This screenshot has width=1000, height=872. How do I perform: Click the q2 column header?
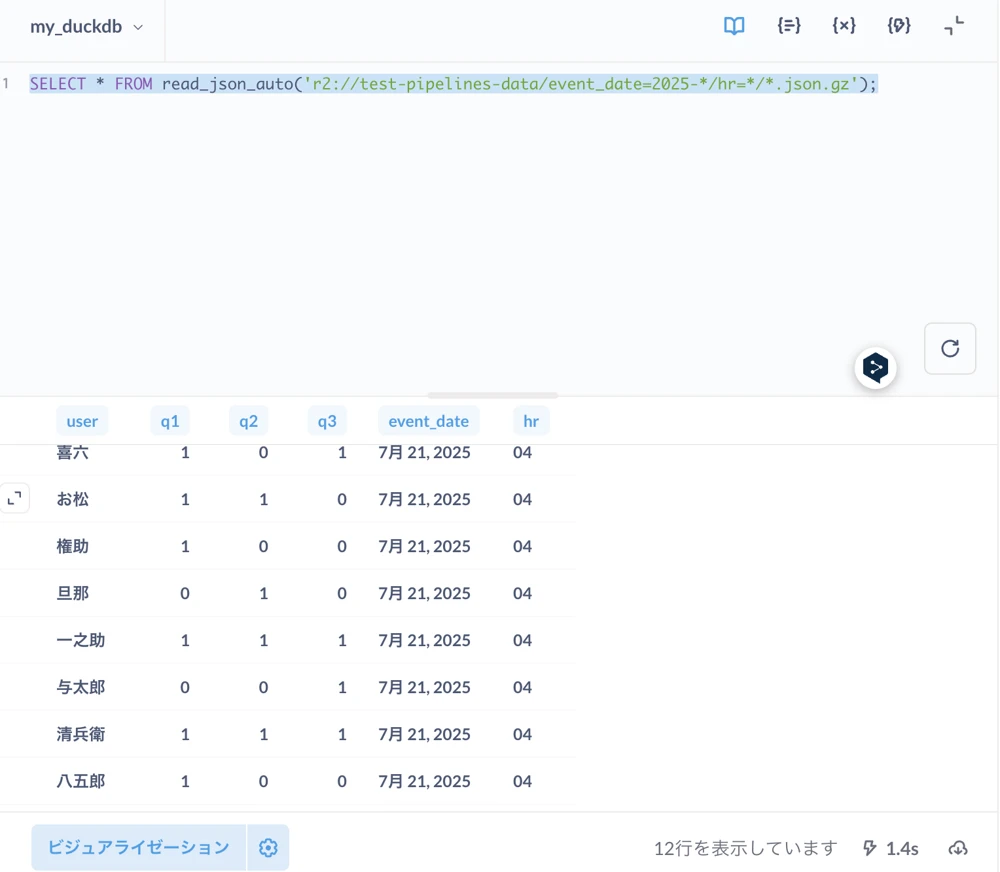point(248,421)
